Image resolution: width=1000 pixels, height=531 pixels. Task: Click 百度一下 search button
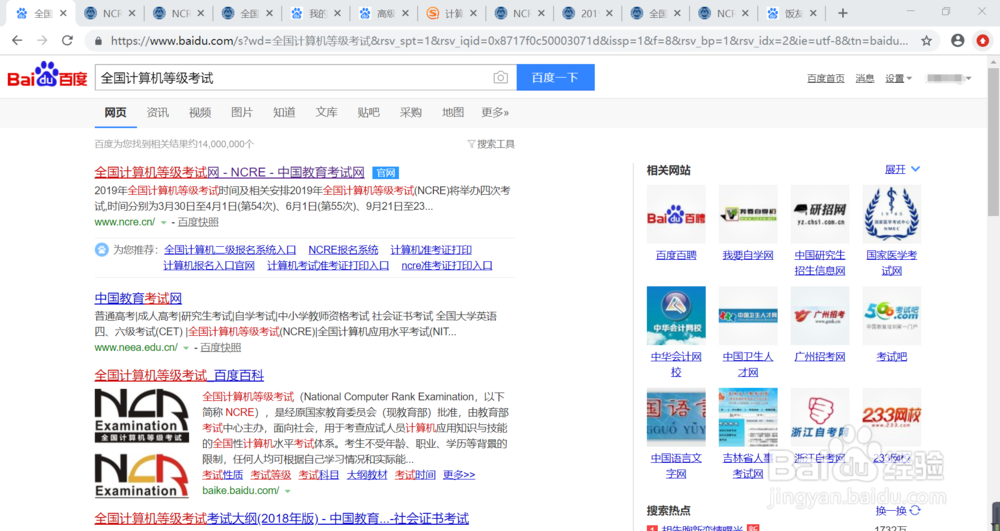click(555, 77)
